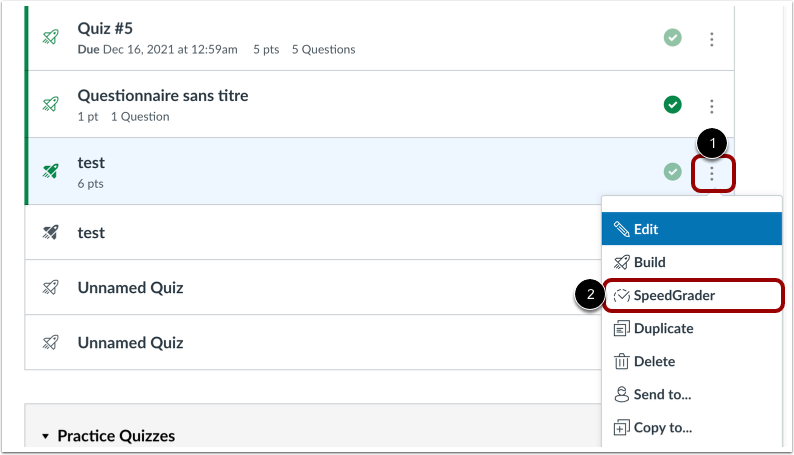This screenshot has width=794, height=455.
Task: Click rocket icon of unpublished test quiz
Action: [50, 233]
